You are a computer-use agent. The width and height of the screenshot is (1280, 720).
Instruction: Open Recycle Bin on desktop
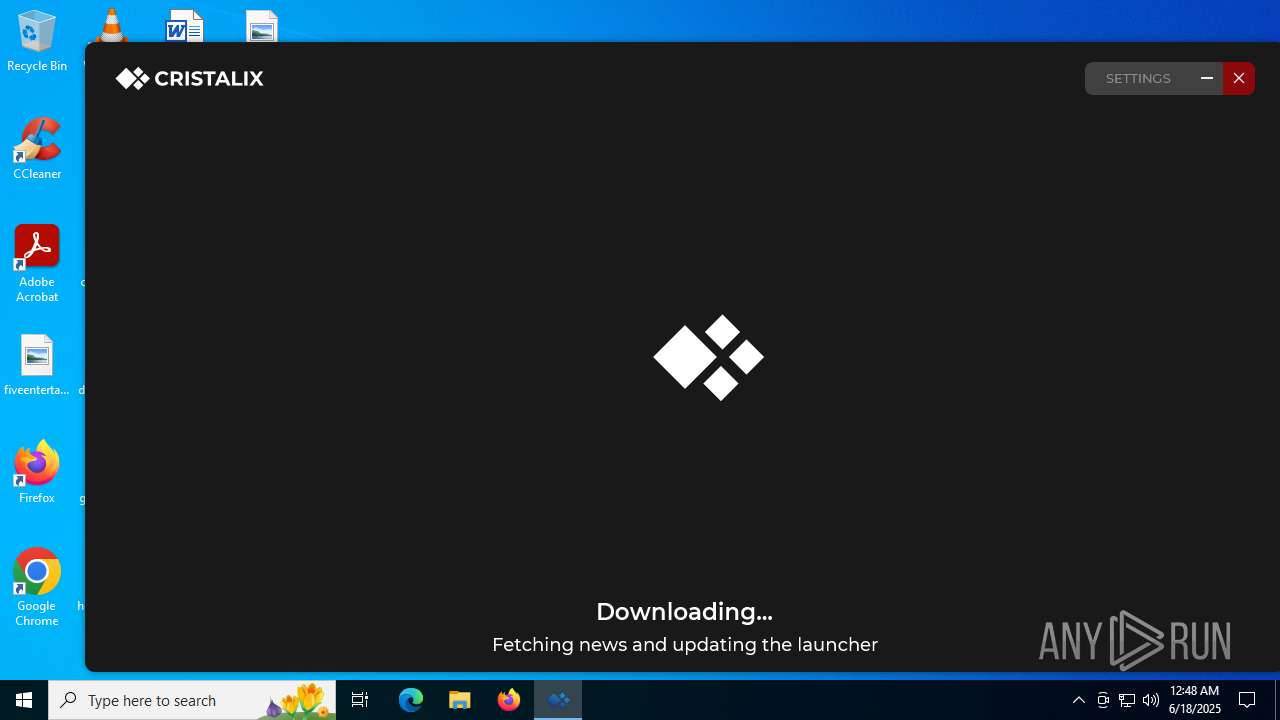[x=37, y=42]
